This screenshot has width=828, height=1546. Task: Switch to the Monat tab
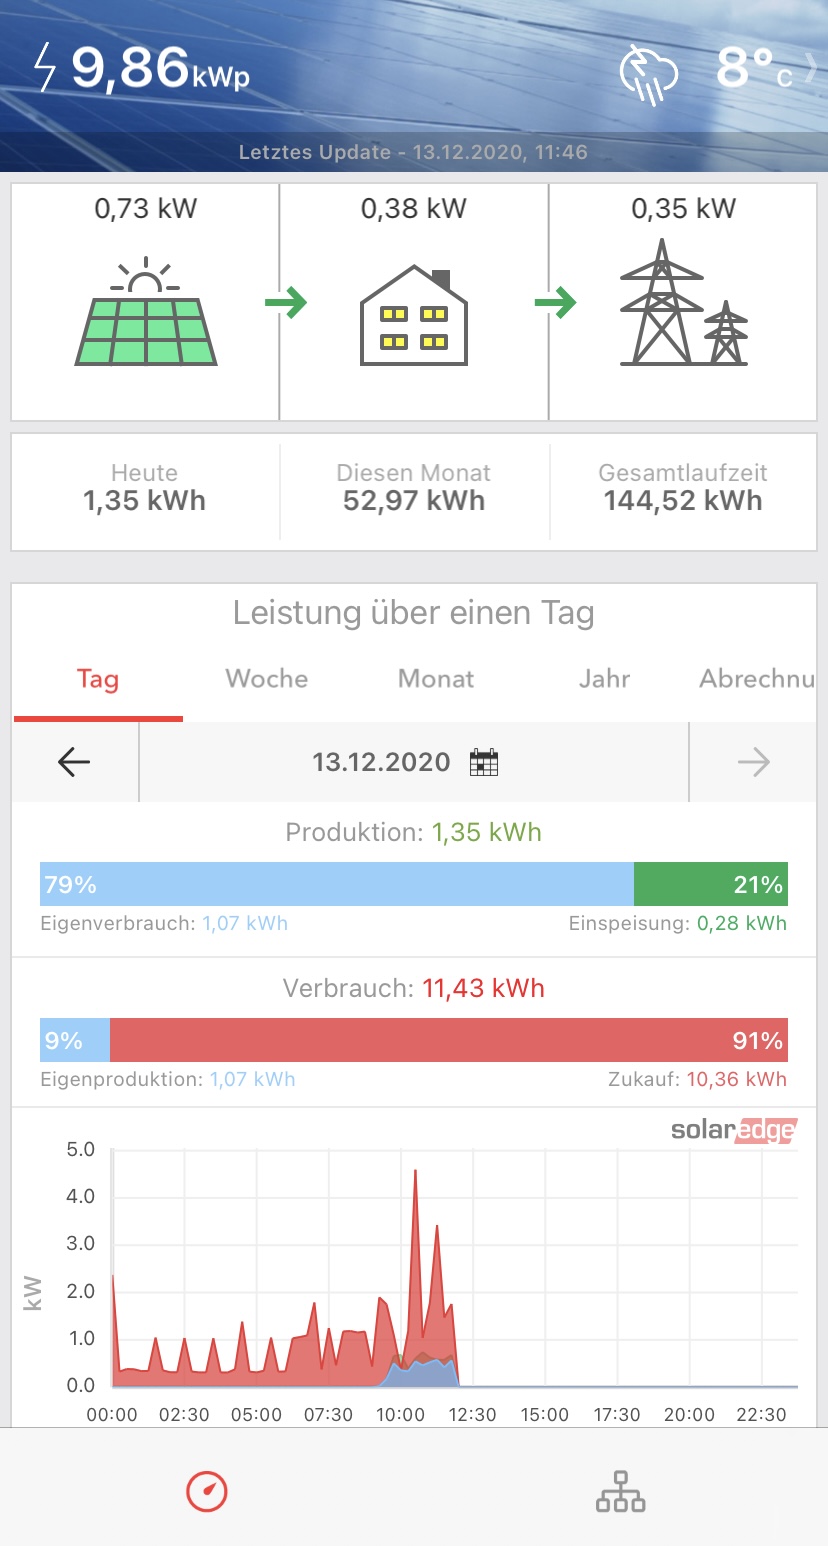click(436, 679)
